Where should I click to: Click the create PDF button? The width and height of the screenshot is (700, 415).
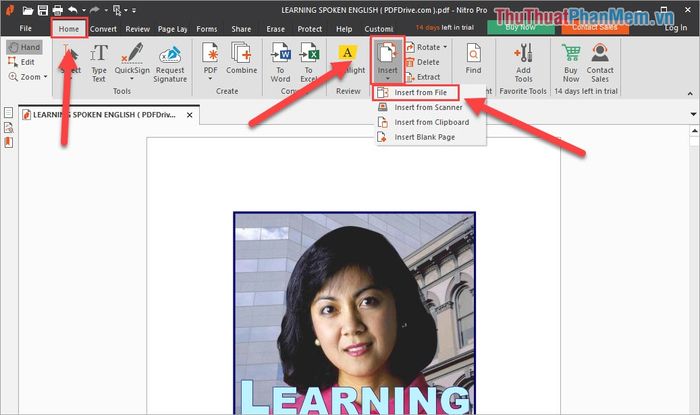click(x=210, y=58)
